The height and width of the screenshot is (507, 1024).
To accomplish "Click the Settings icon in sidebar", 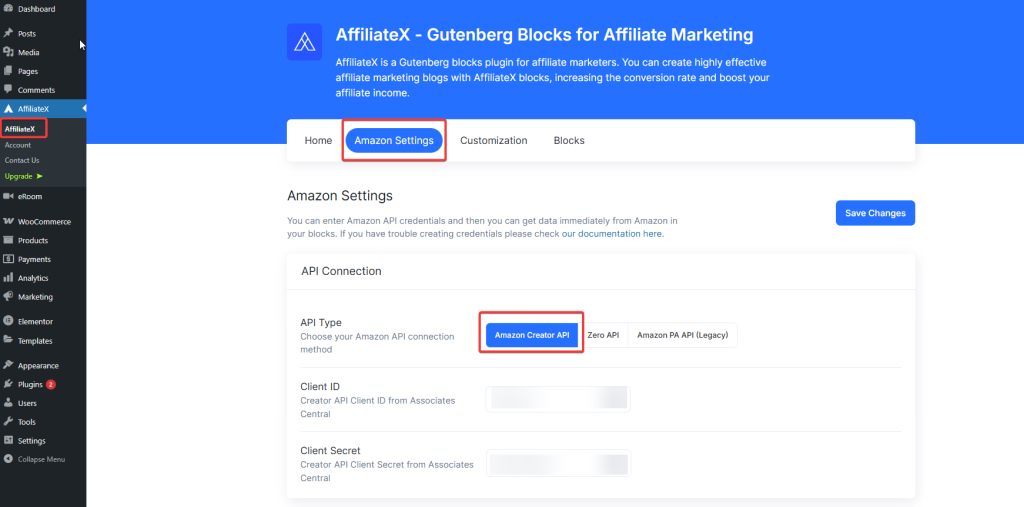I will pyautogui.click(x=8, y=441).
